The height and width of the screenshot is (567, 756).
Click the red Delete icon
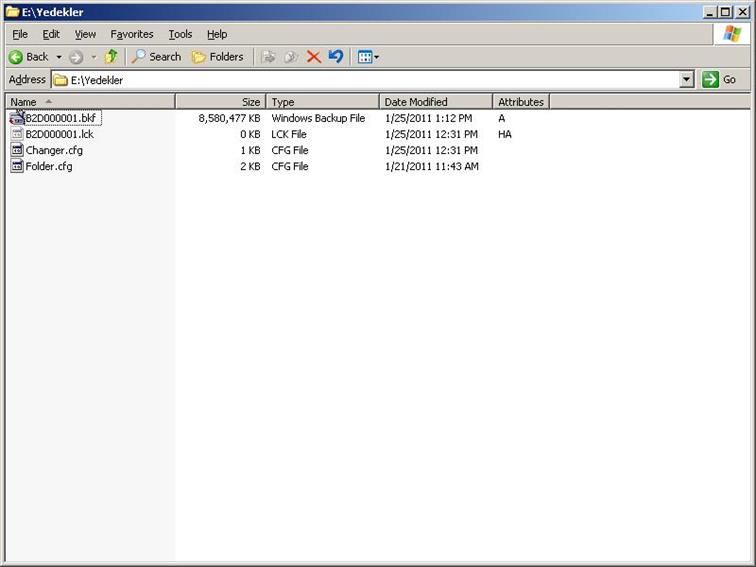pyautogui.click(x=314, y=57)
